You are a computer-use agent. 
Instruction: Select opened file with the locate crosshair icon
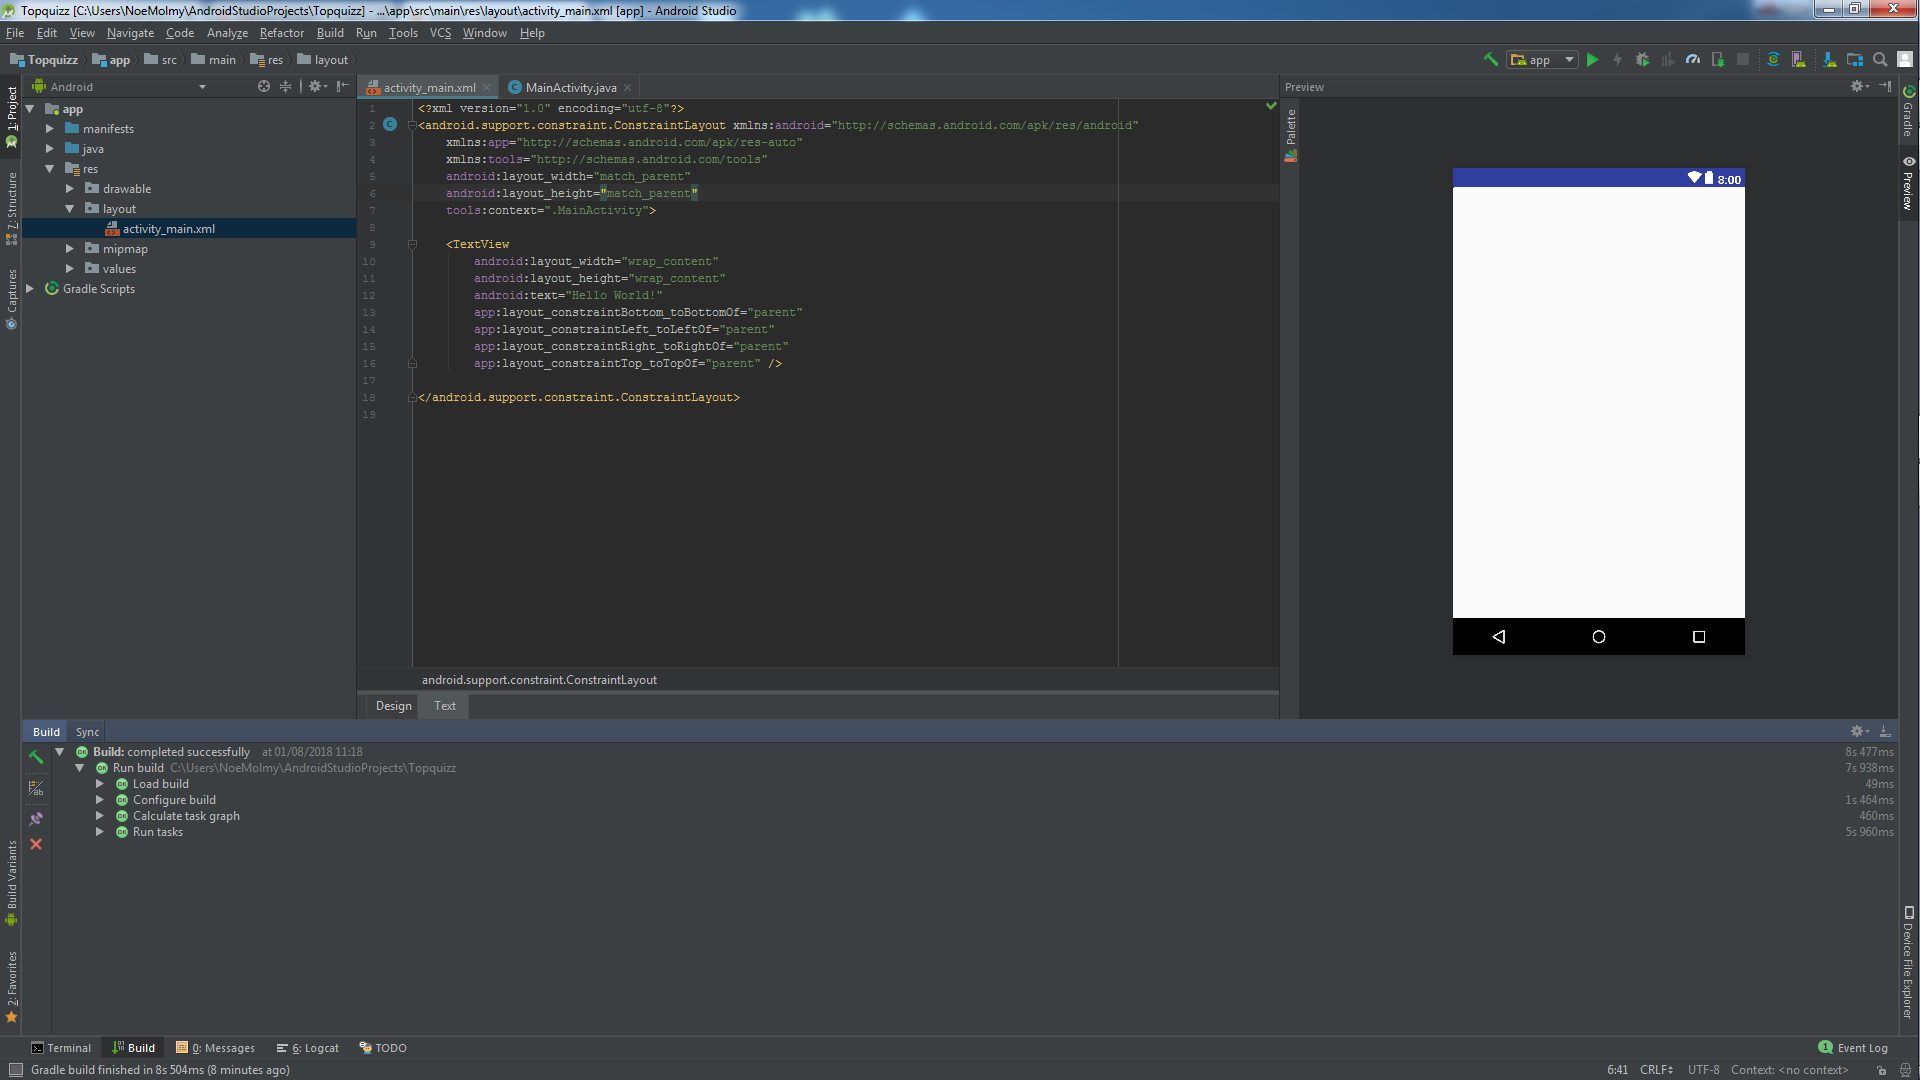click(x=263, y=86)
